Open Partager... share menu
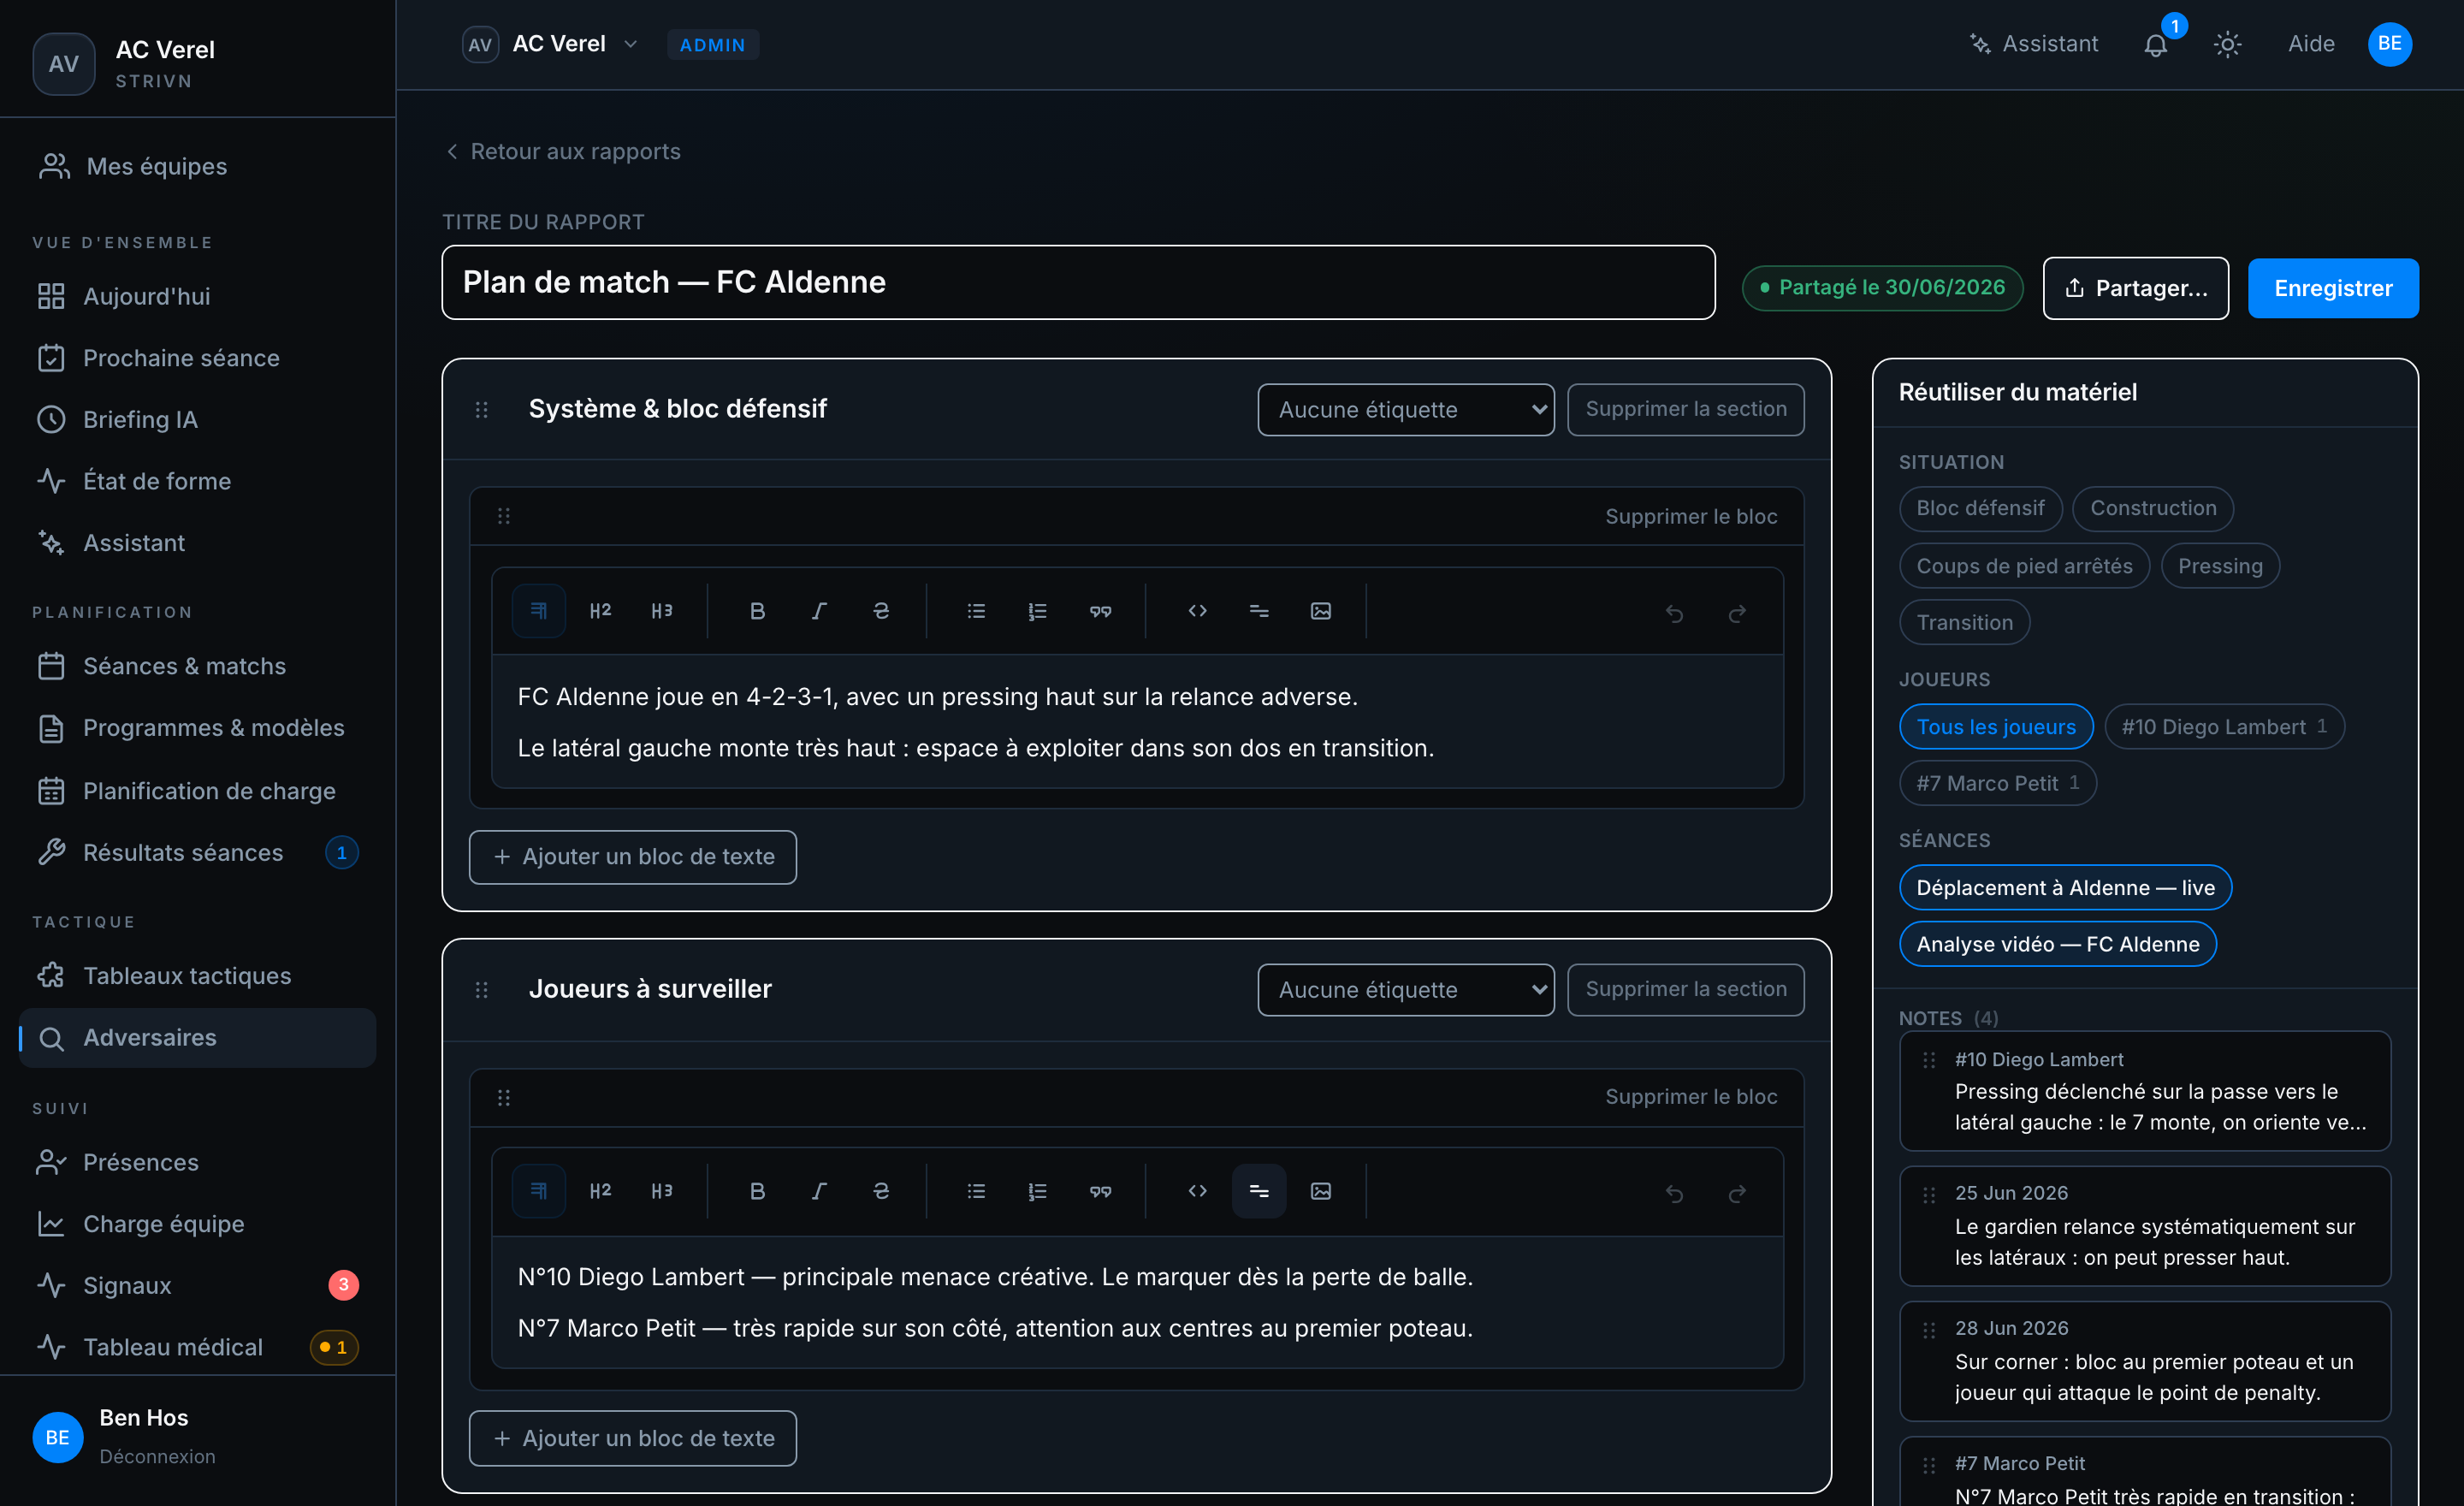This screenshot has width=2464, height=1506. [x=2135, y=288]
